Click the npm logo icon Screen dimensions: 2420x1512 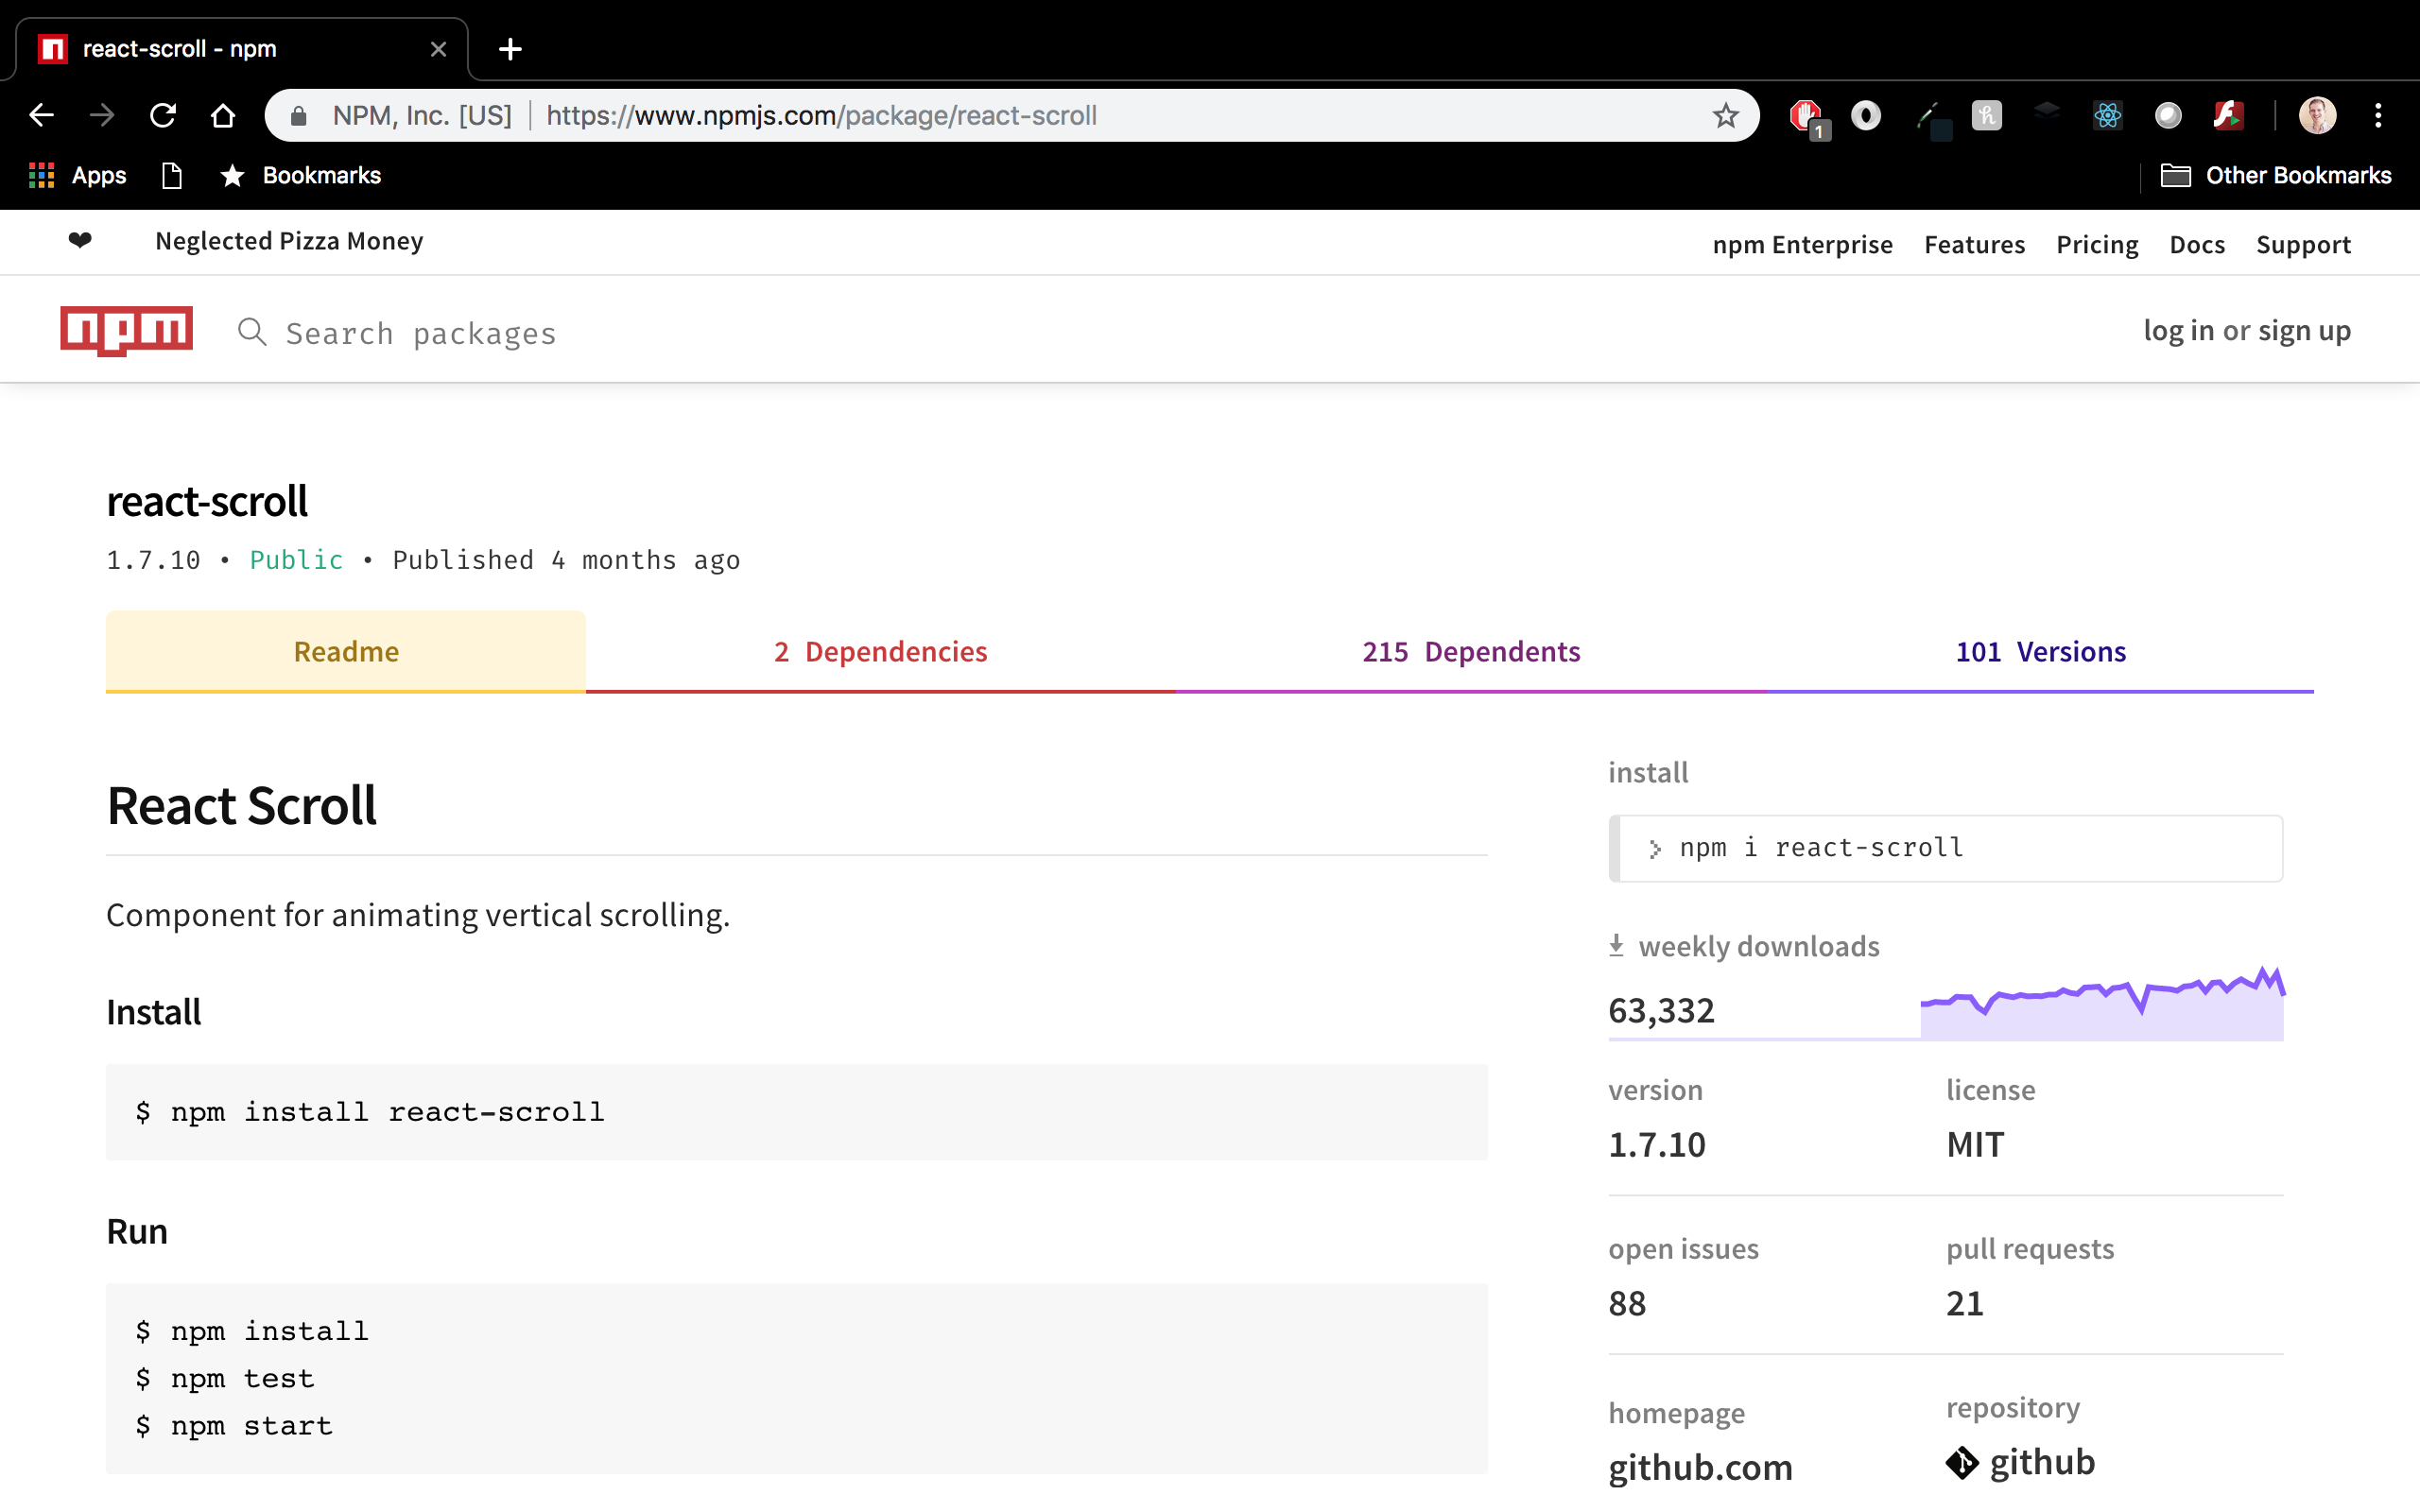click(x=126, y=331)
